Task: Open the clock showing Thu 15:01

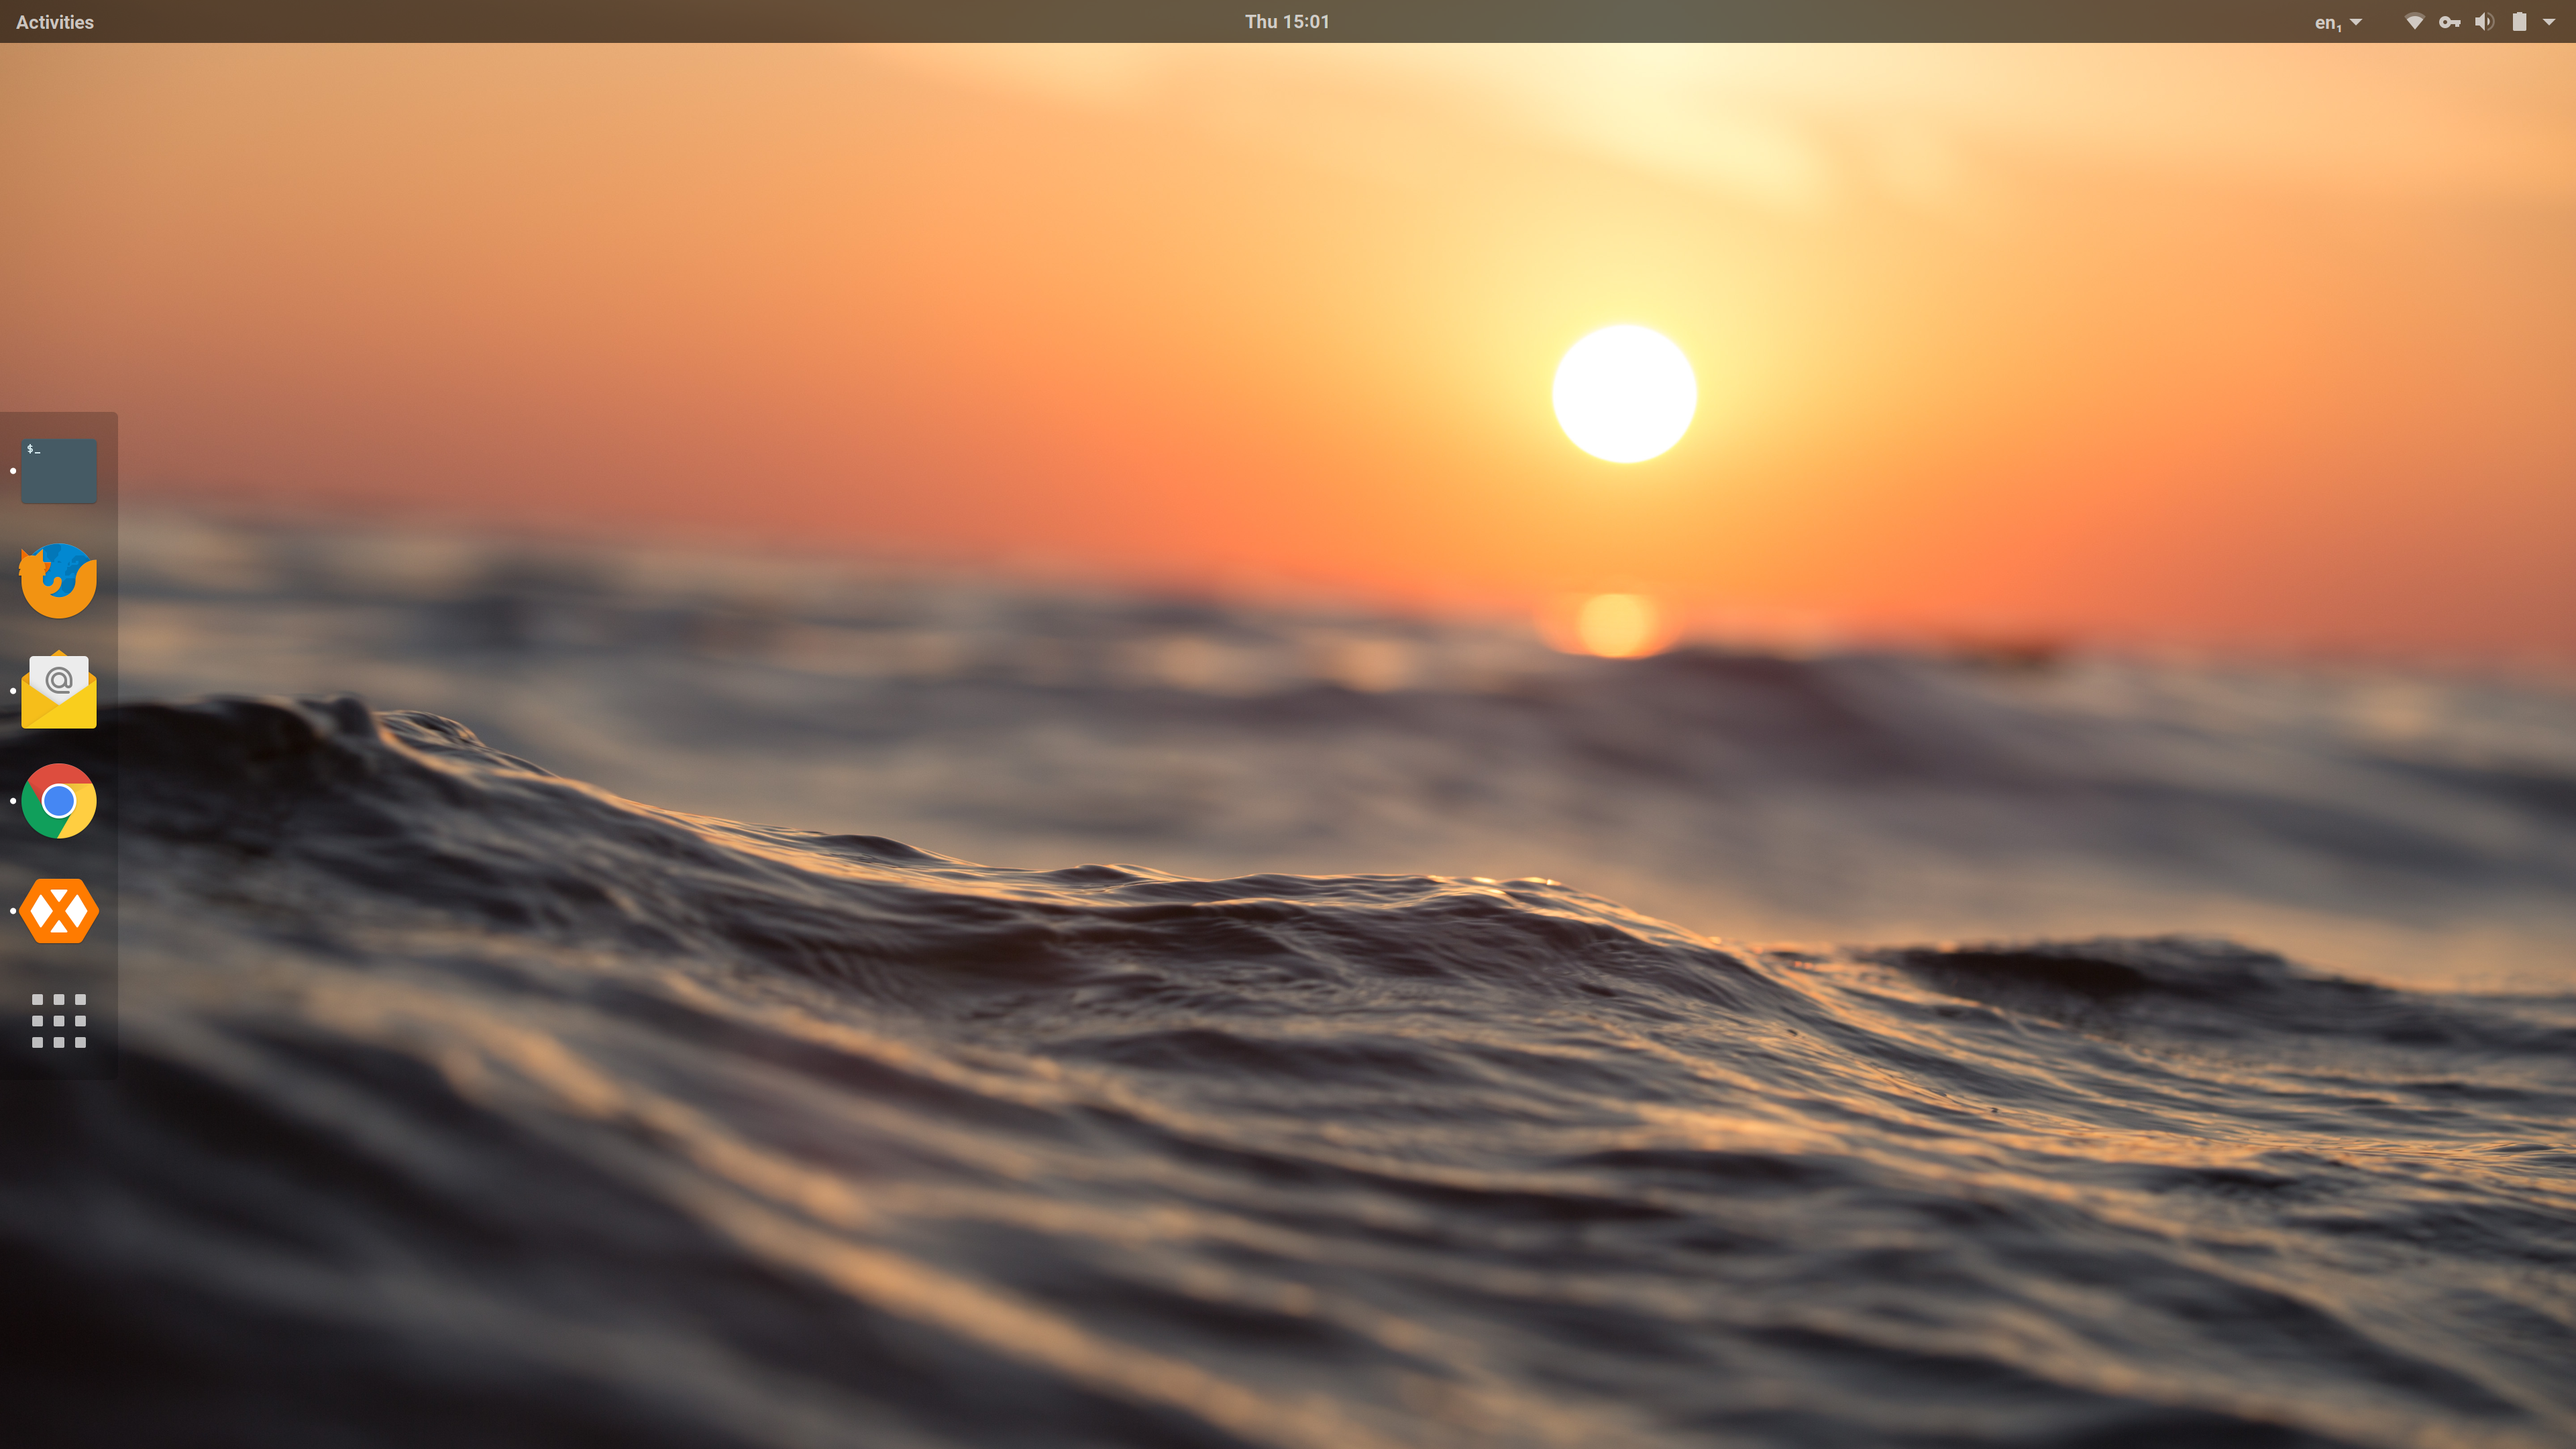Action: click(x=1287, y=22)
